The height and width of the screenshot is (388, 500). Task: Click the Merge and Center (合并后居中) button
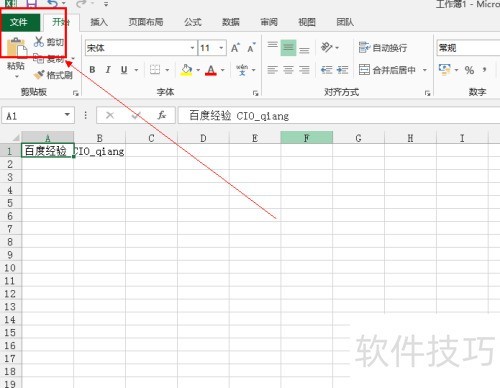(387, 70)
